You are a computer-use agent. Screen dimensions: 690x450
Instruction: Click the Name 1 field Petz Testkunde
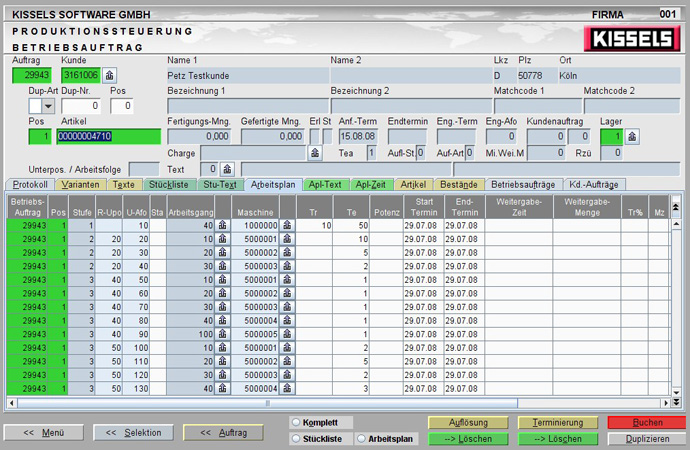click(248, 76)
